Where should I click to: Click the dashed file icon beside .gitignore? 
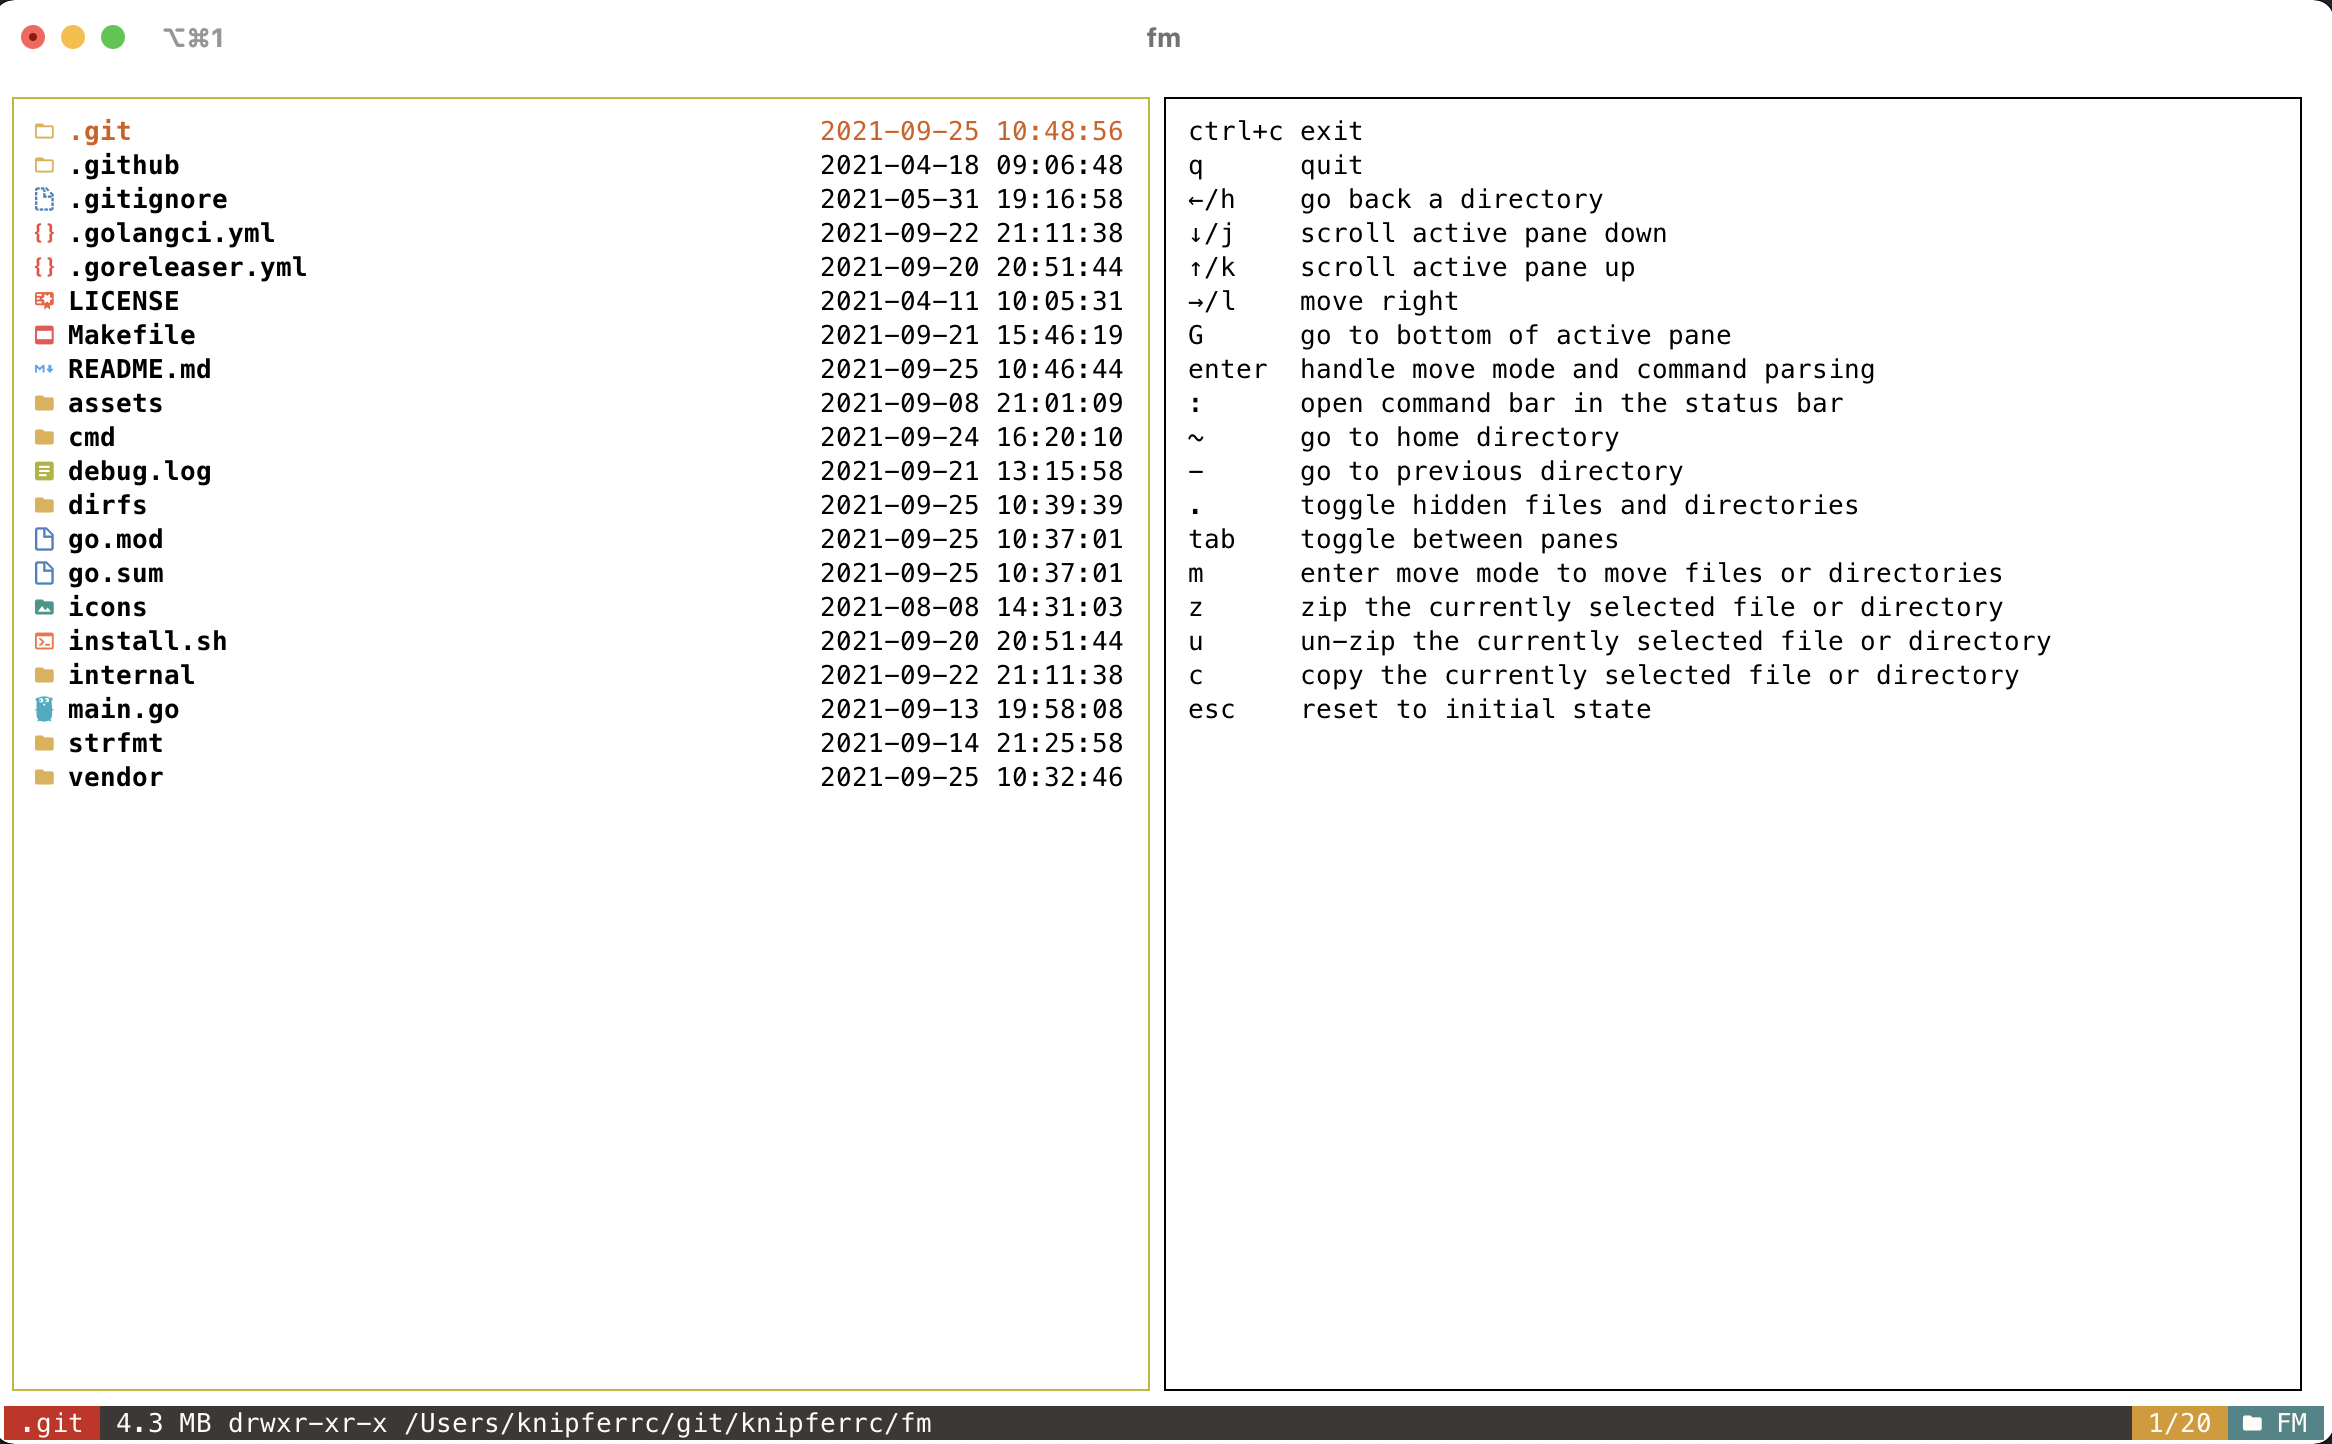click(44, 199)
